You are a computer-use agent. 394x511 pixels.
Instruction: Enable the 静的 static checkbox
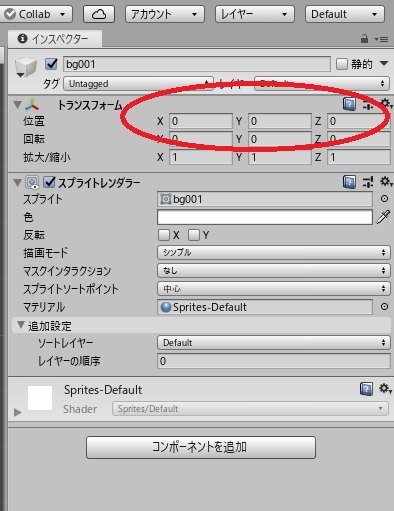coord(342,64)
